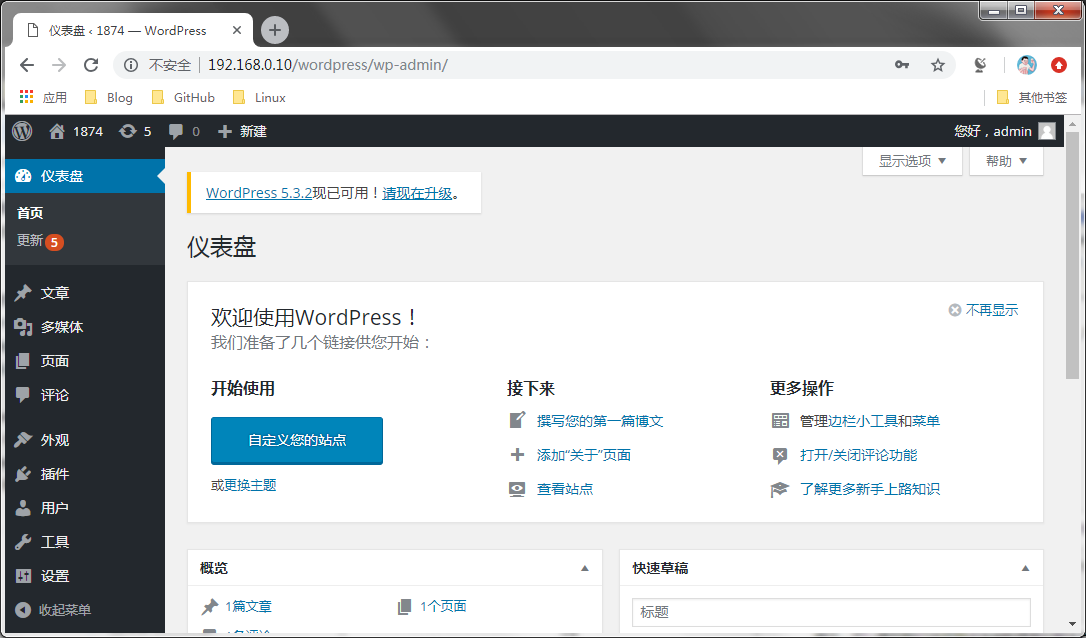The height and width of the screenshot is (638, 1086).
Task: Click the 更换主题 link
Action: click(250, 485)
